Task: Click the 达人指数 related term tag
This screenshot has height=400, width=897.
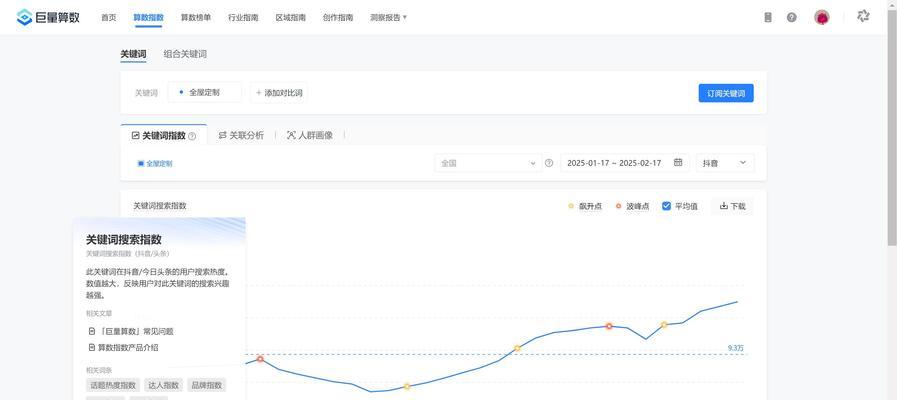Action: tap(165, 385)
